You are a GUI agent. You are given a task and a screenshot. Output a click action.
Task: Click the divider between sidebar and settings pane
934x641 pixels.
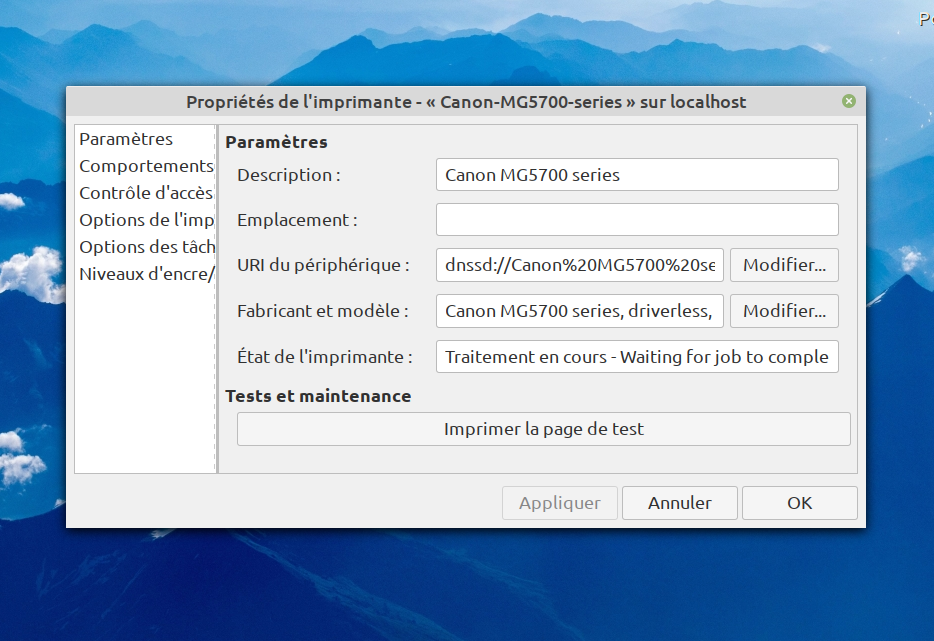click(217, 298)
